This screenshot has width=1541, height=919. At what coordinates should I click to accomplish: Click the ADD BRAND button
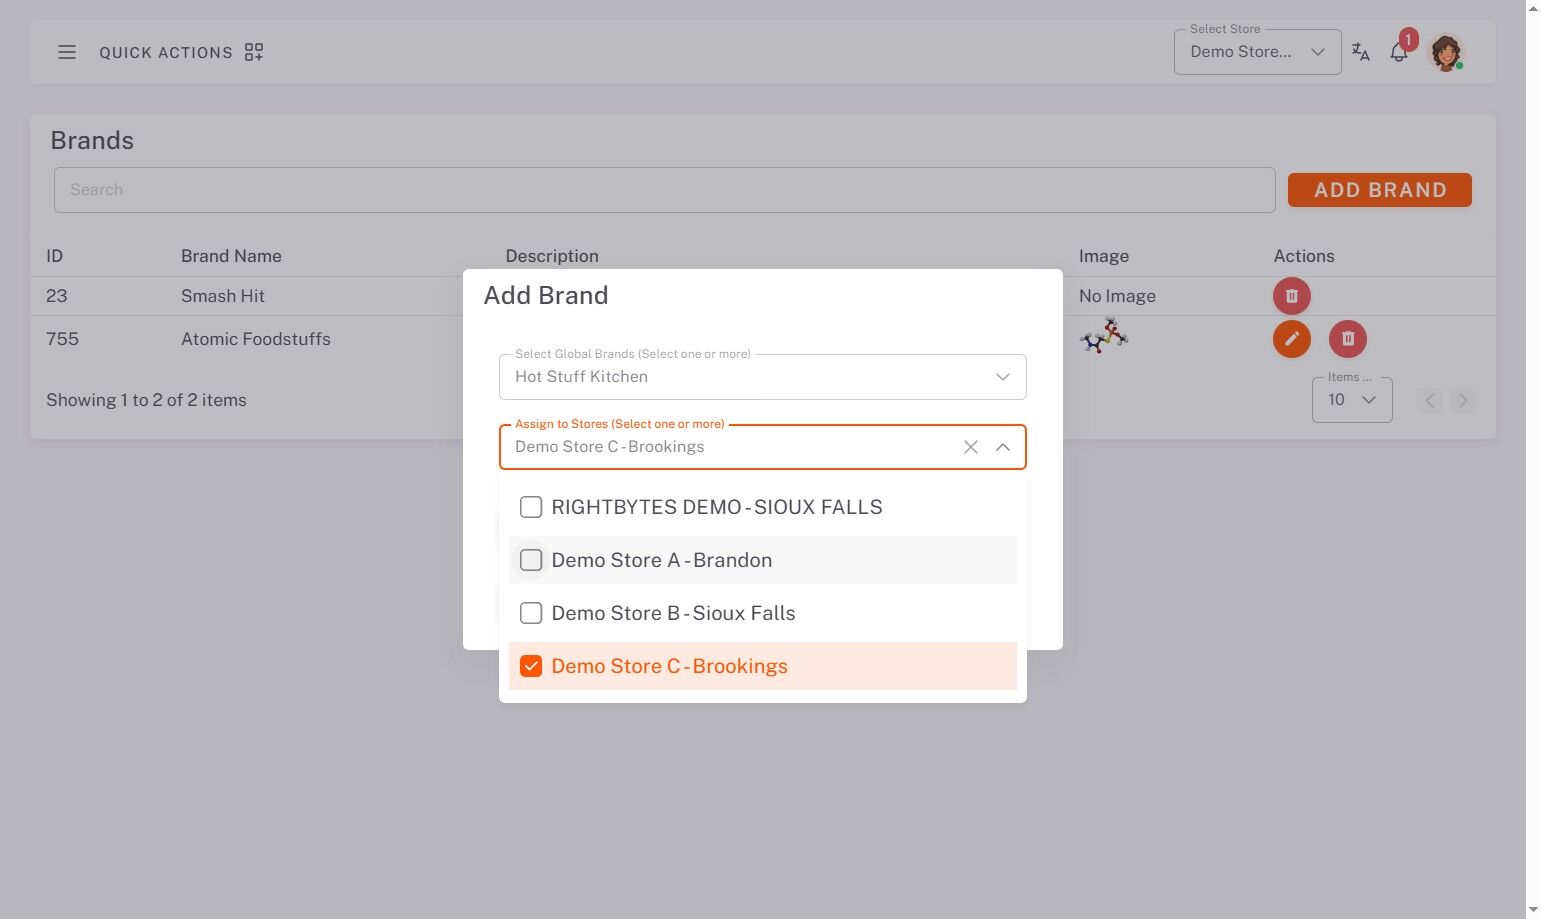pyautogui.click(x=1379, y=190)
